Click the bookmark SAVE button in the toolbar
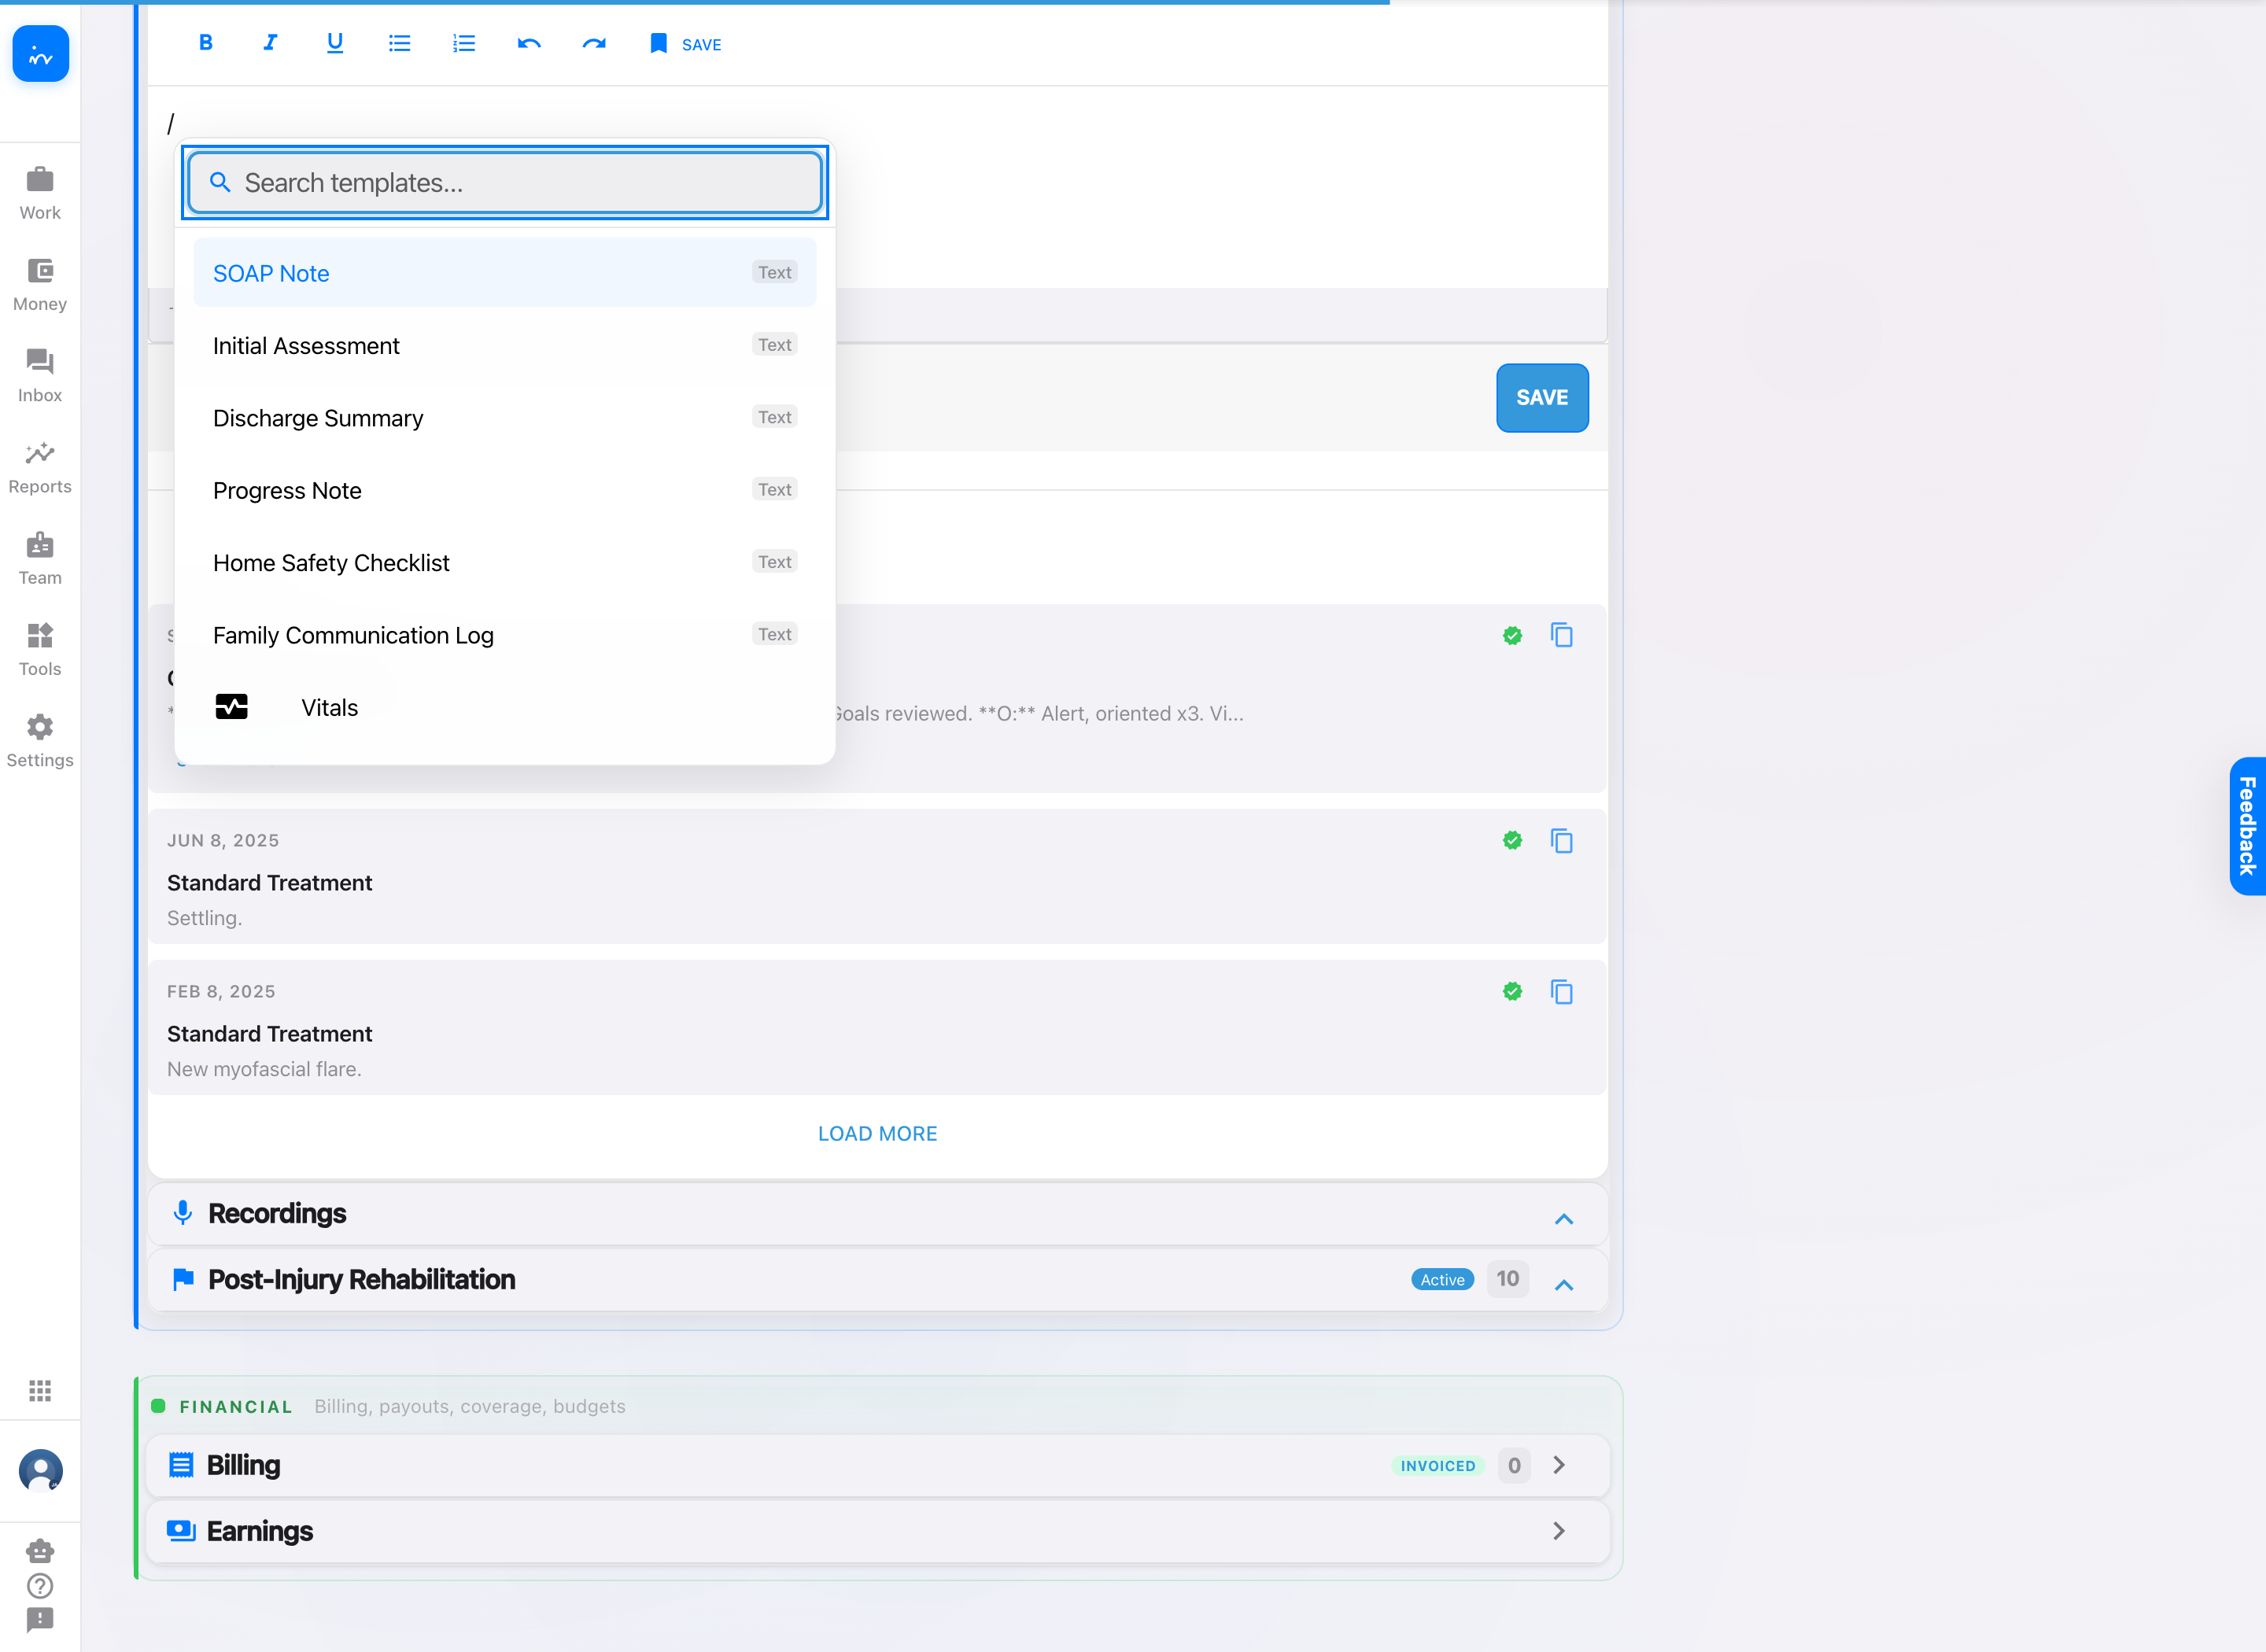Screen dimensions: 2266x1652 (x=685, y=44)
